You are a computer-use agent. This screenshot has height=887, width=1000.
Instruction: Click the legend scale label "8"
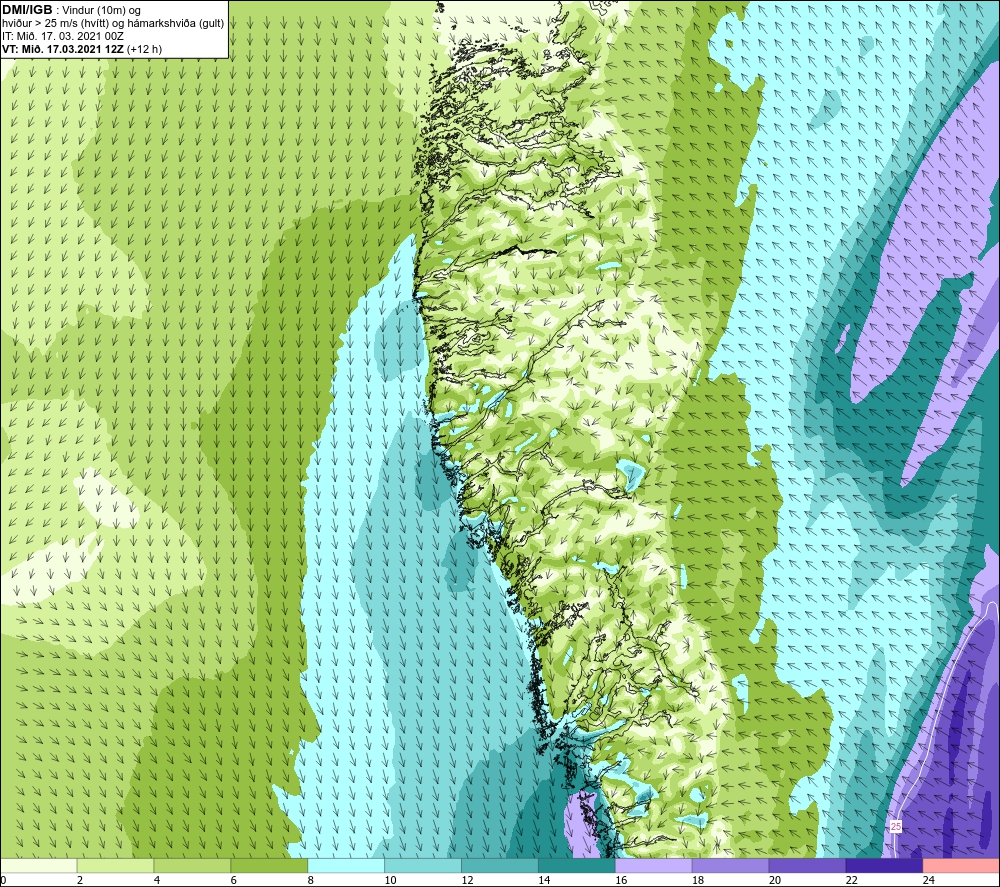[x=311, y=880]
